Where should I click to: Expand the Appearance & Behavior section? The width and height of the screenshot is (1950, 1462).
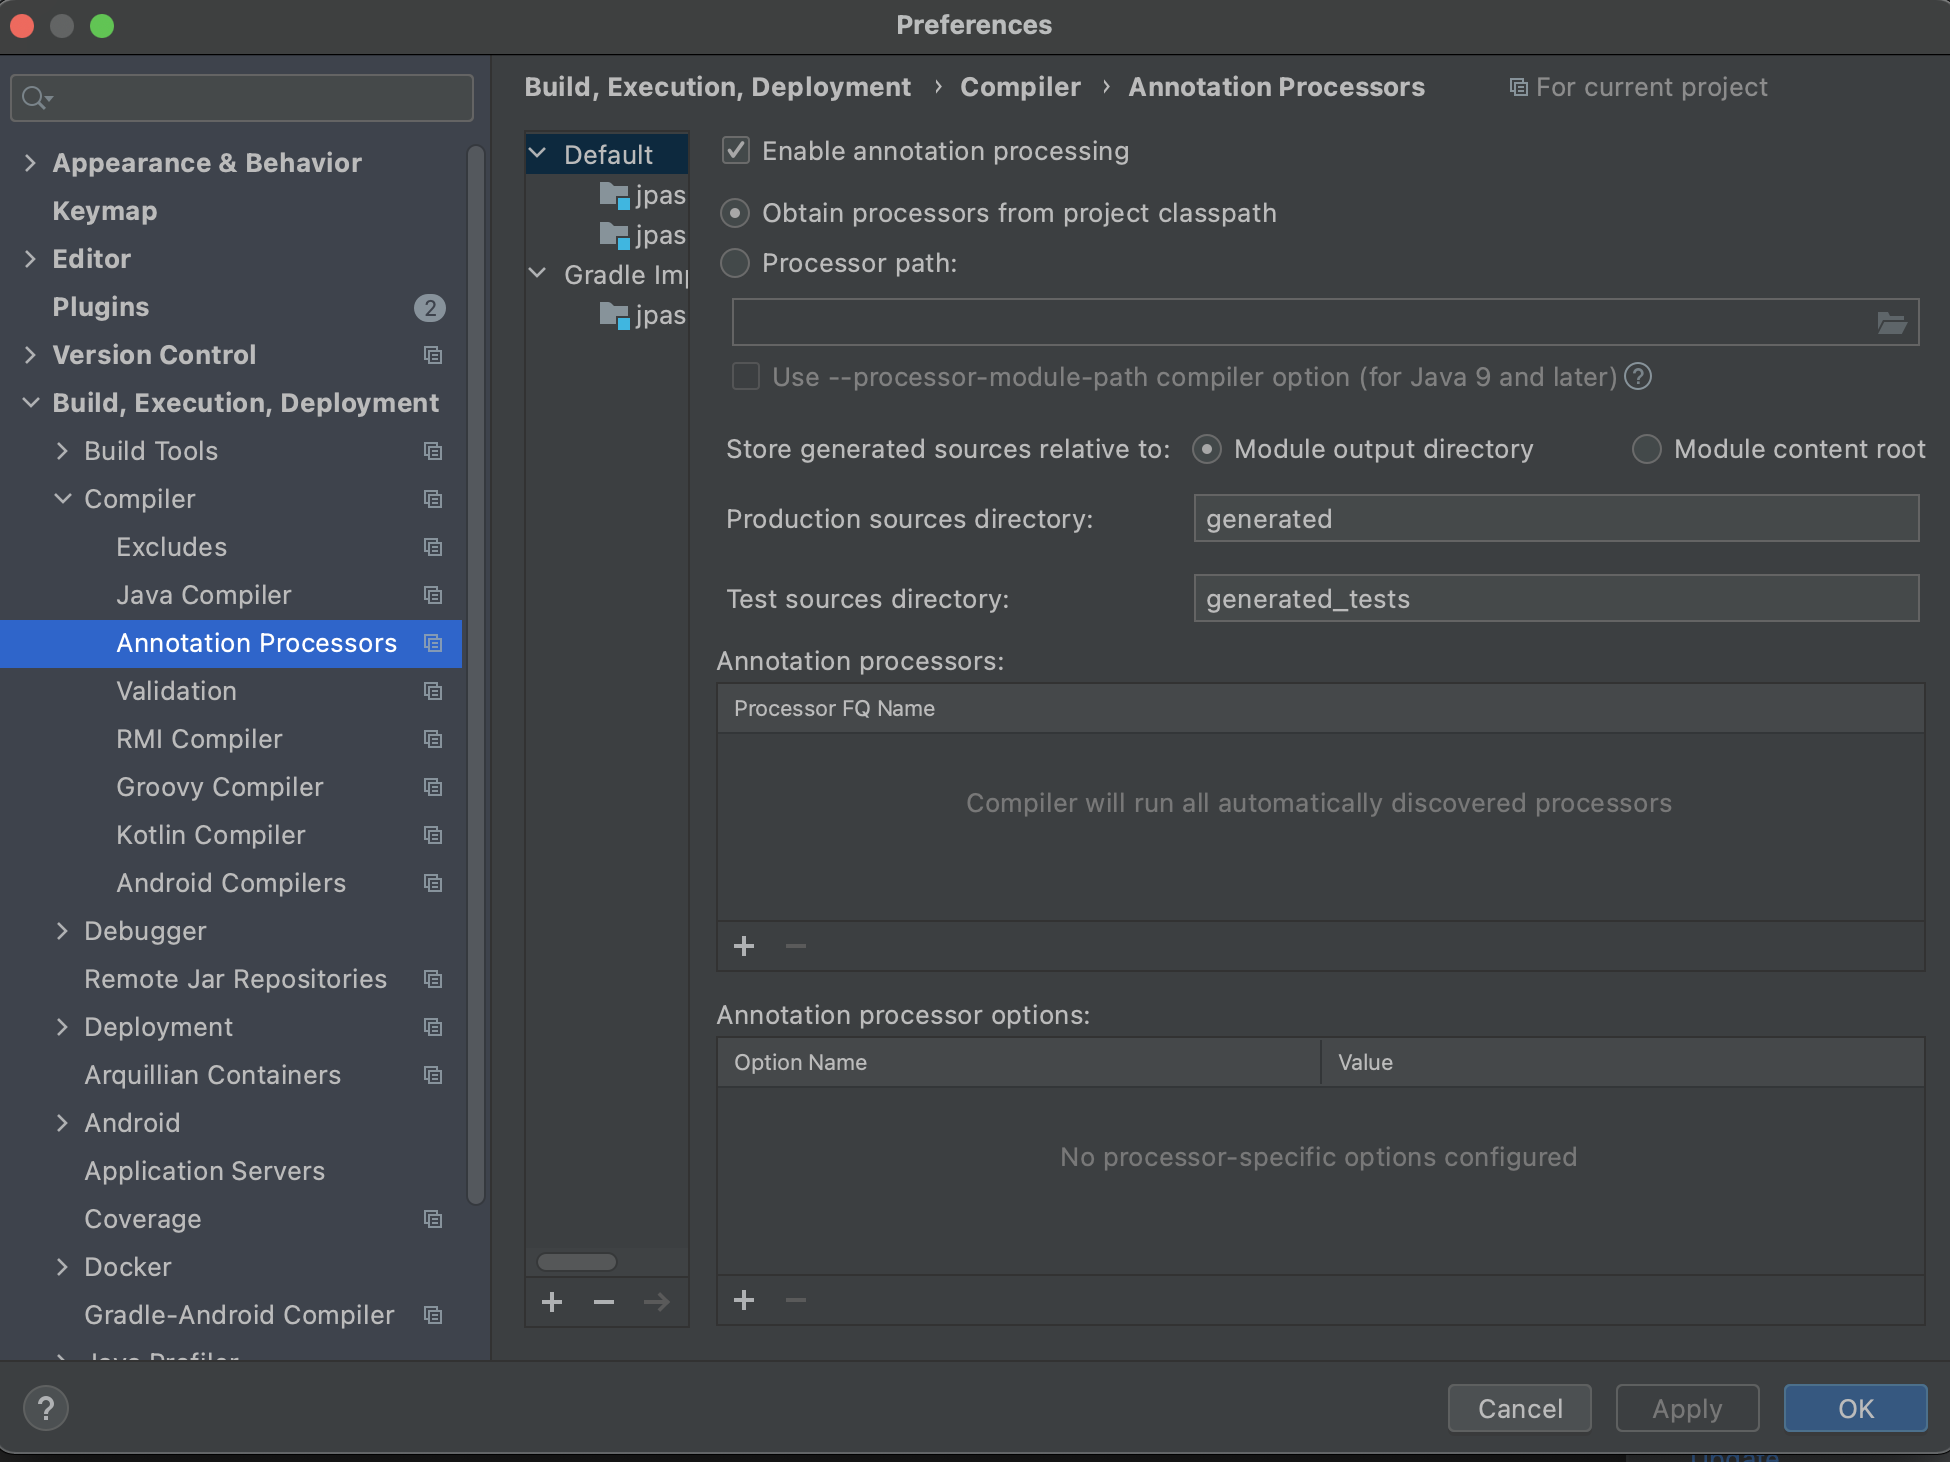[x=30, y=163]
